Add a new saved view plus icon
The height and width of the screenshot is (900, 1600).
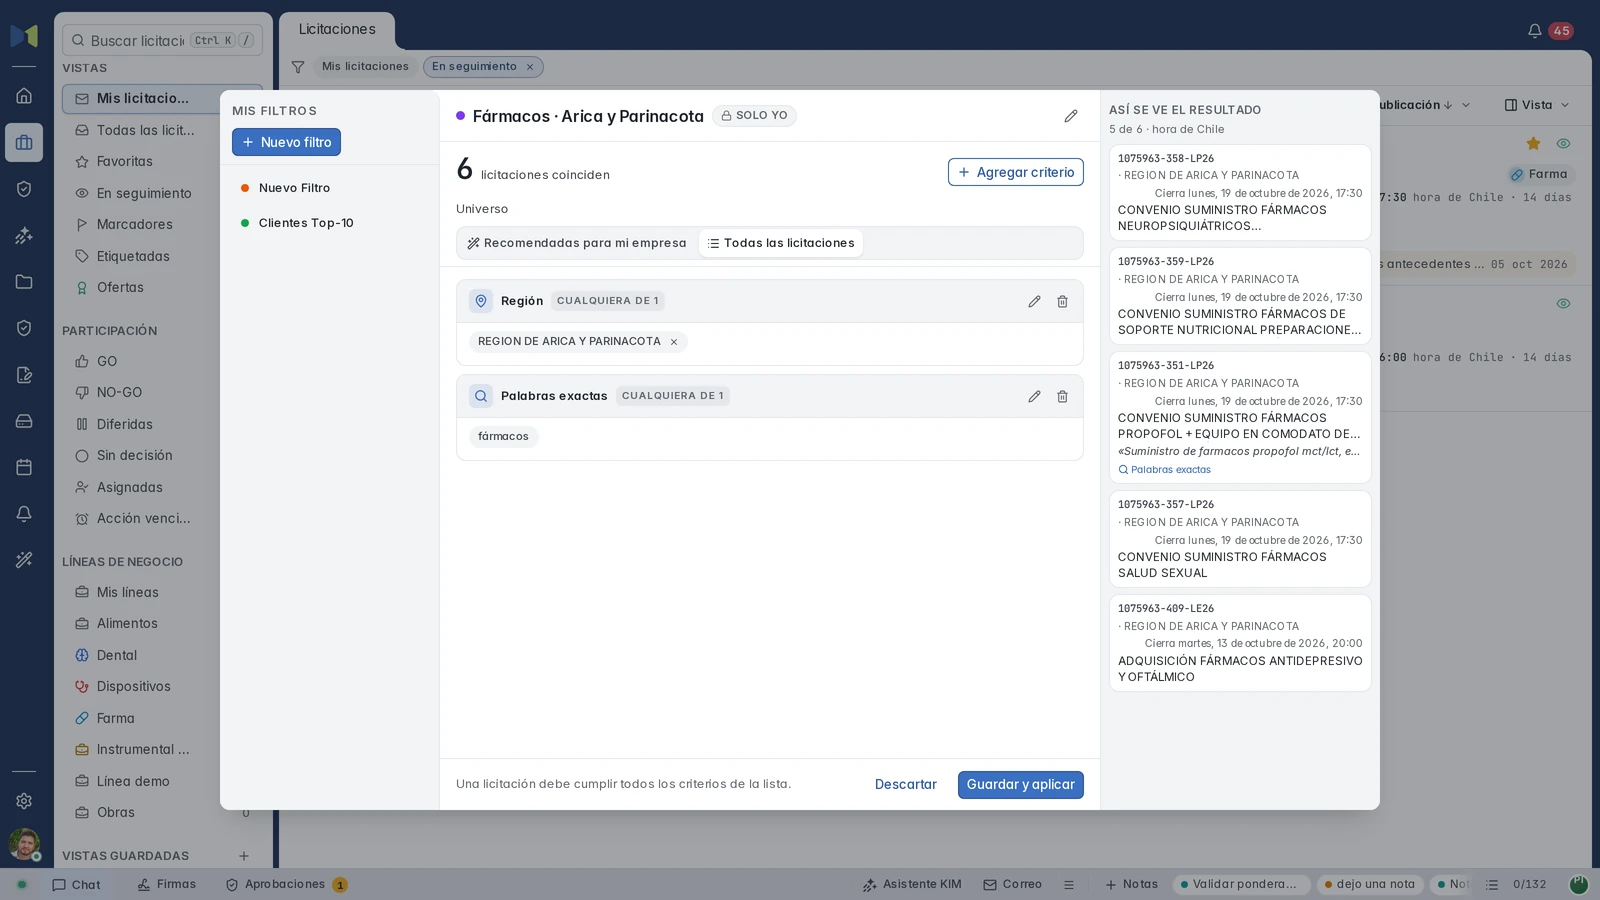pos(244,856)
